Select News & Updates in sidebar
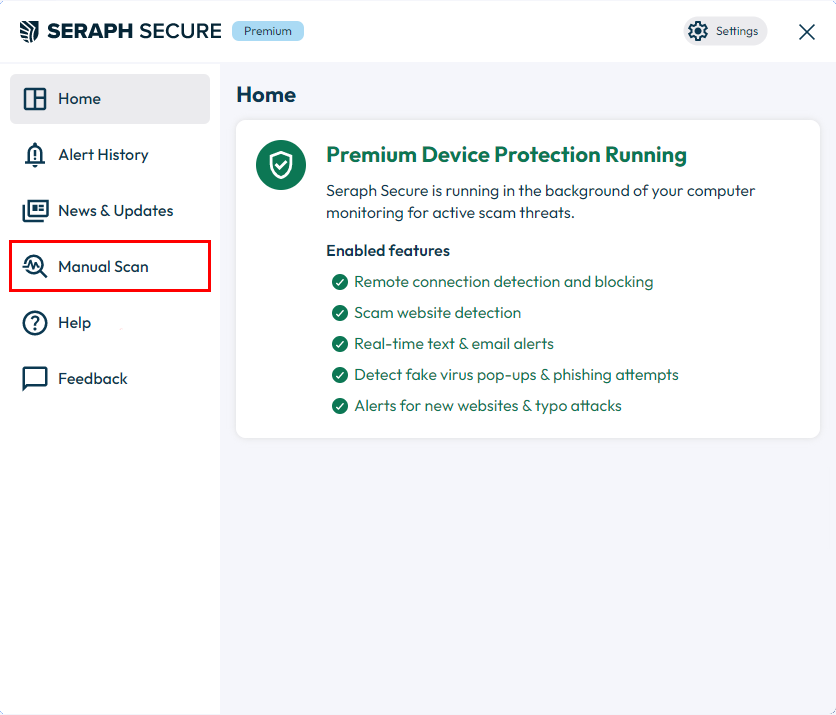 click(x=110, y=211)
